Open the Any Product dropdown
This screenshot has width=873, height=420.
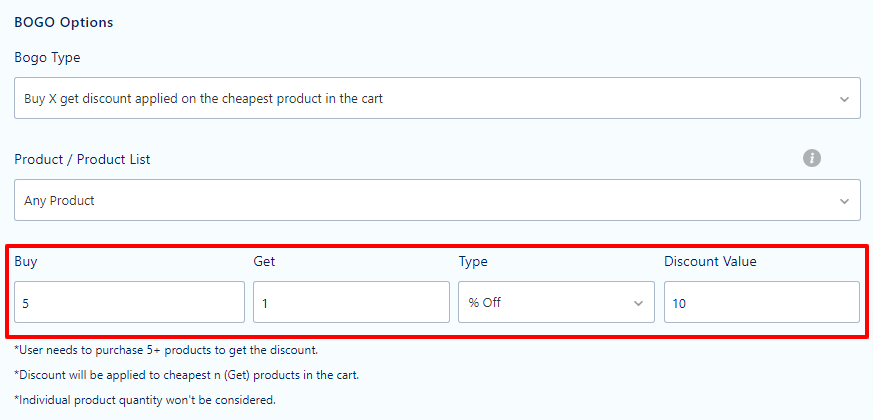[437, 200]
